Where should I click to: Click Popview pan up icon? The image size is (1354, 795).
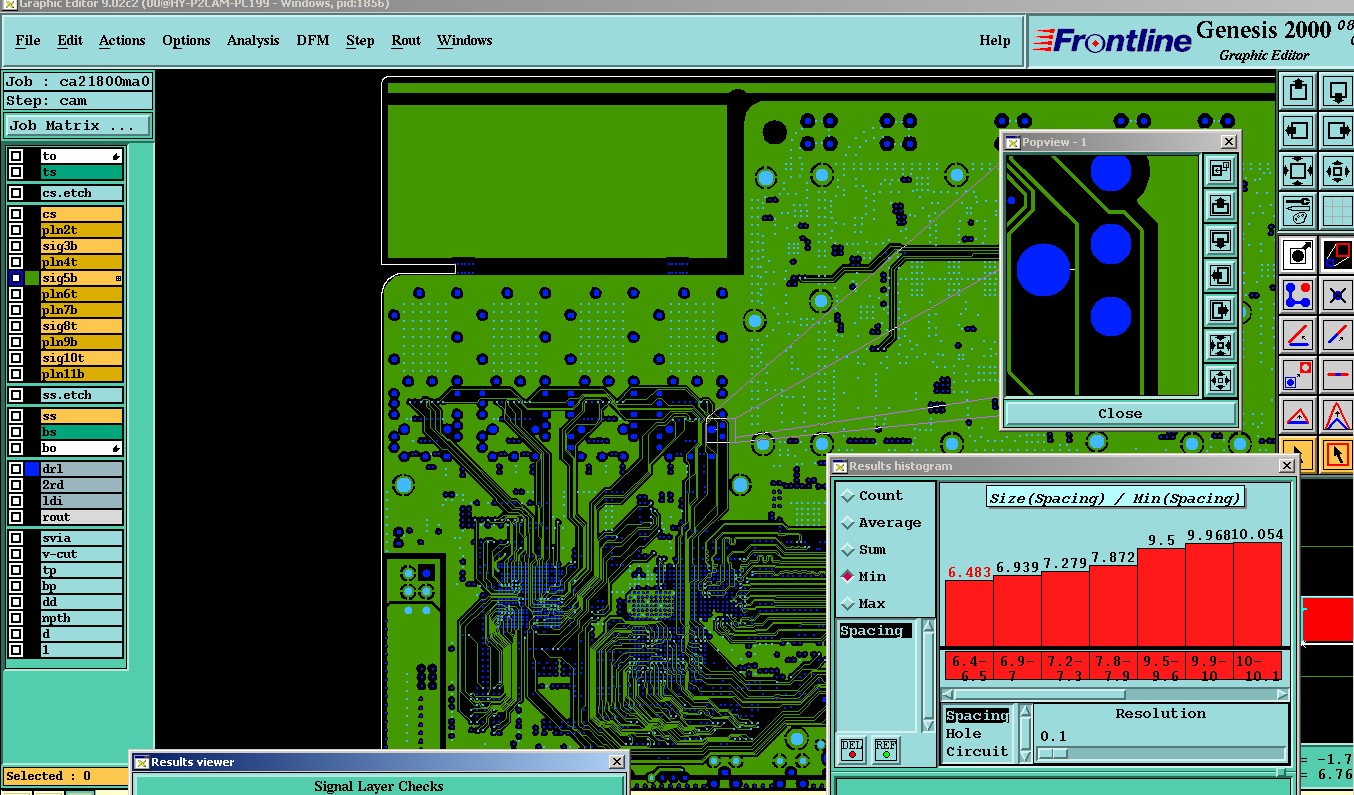[1220, 205]
